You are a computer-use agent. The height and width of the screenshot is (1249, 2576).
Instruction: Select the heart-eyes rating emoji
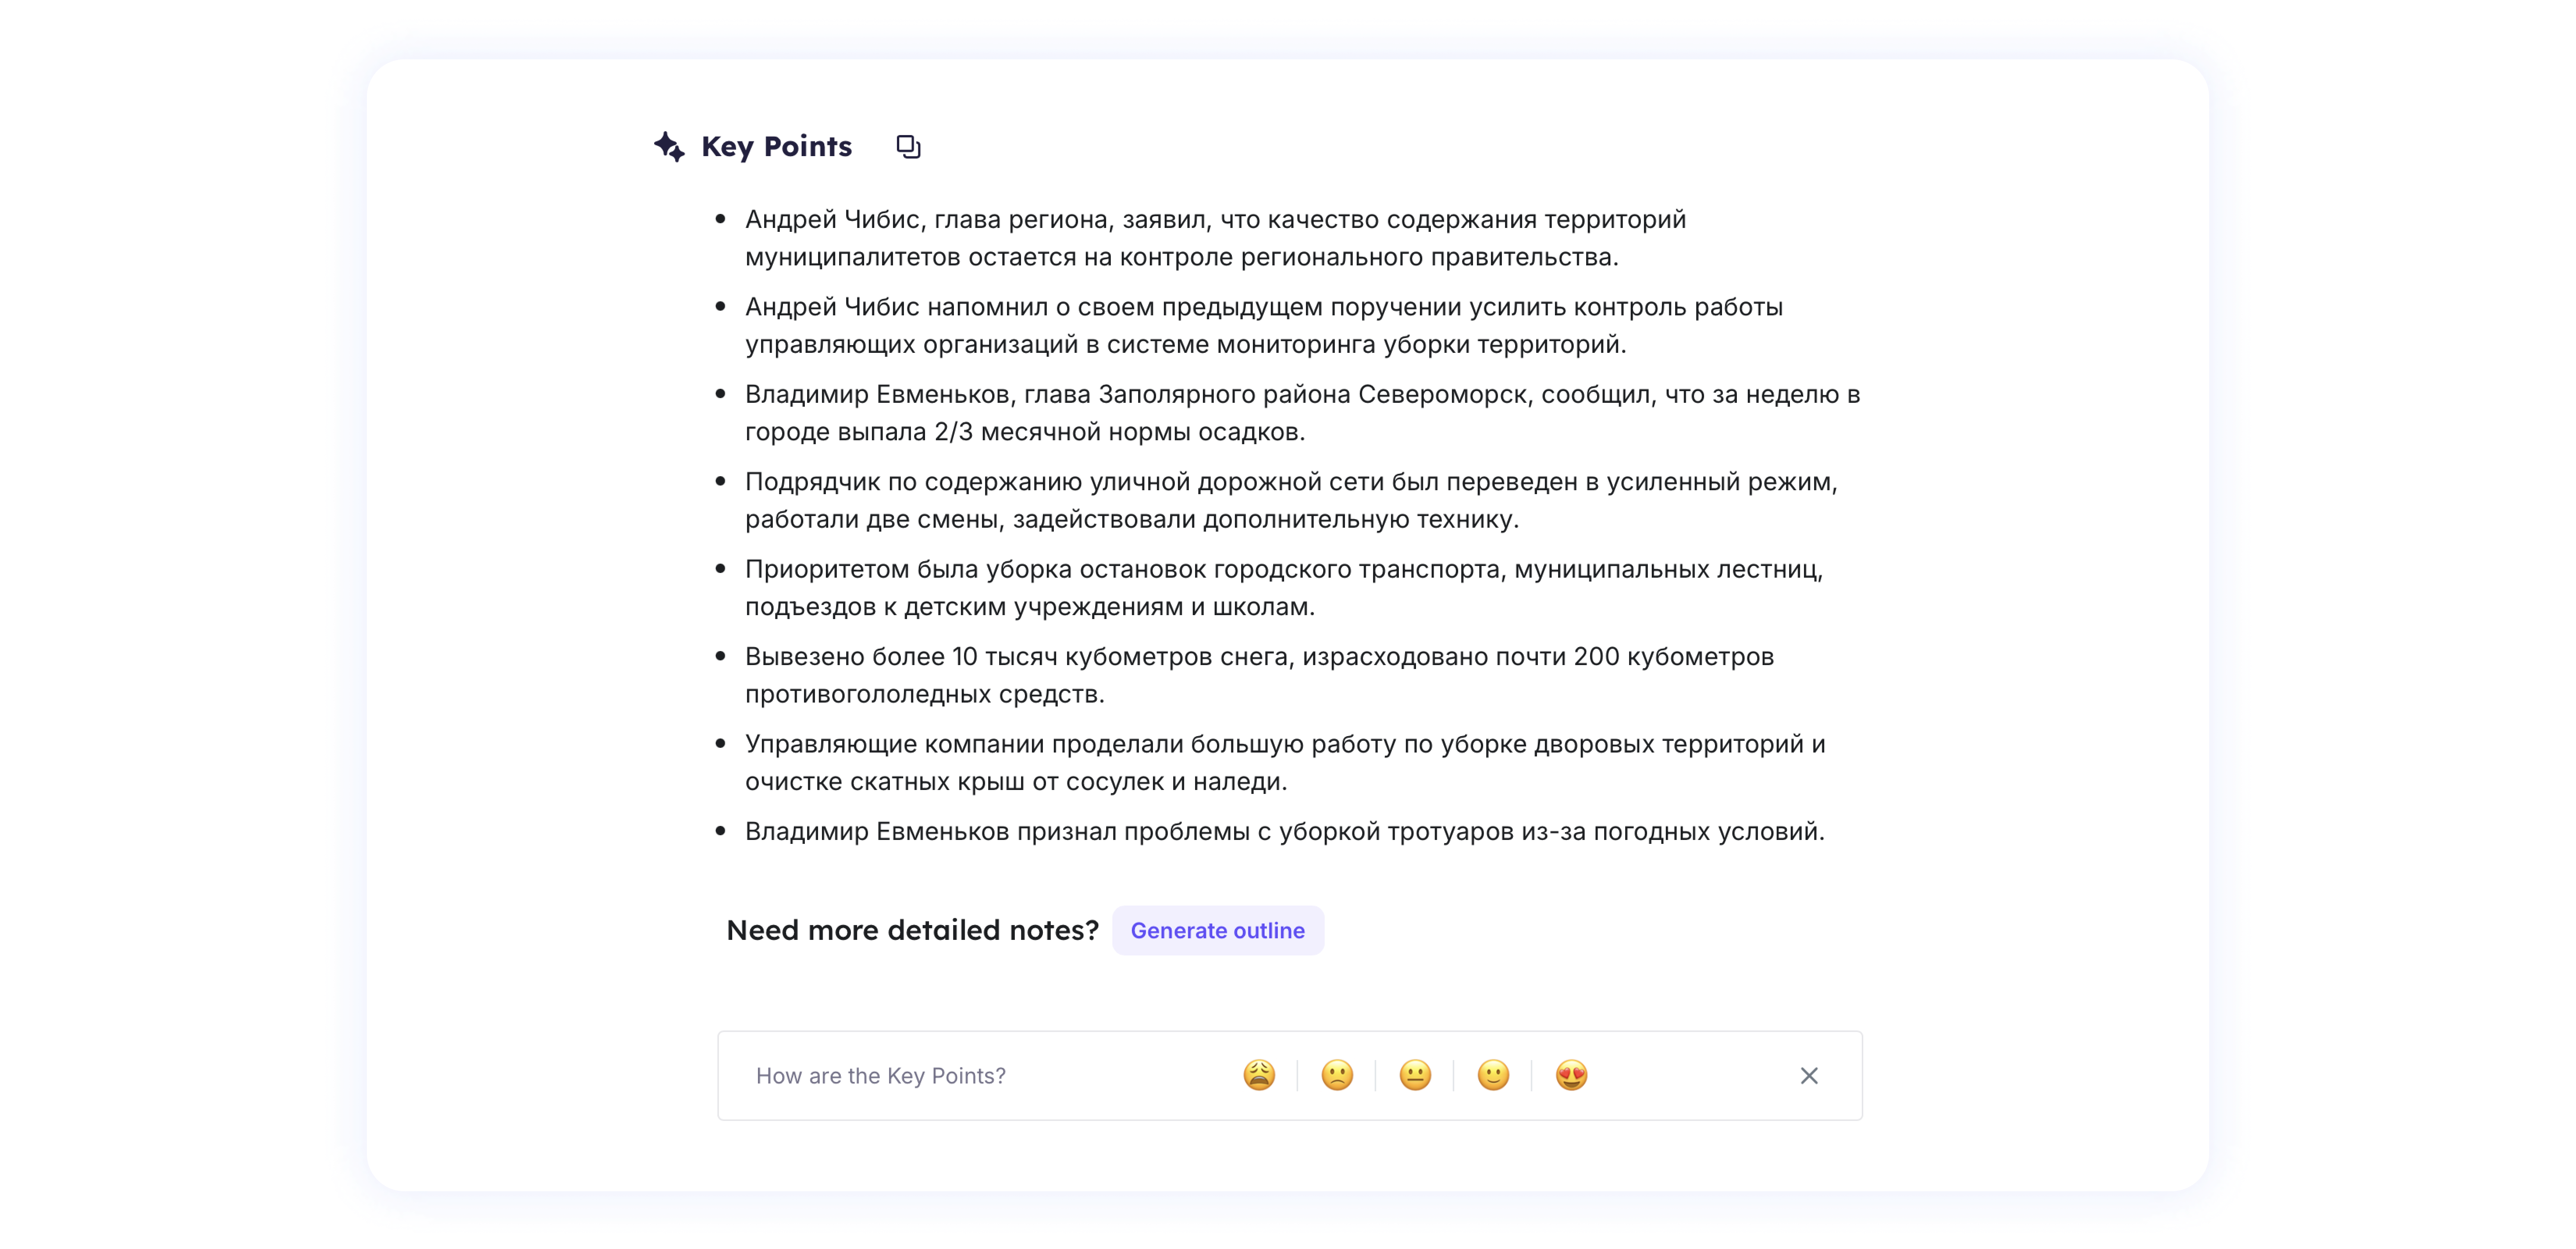(1570, 1075)
